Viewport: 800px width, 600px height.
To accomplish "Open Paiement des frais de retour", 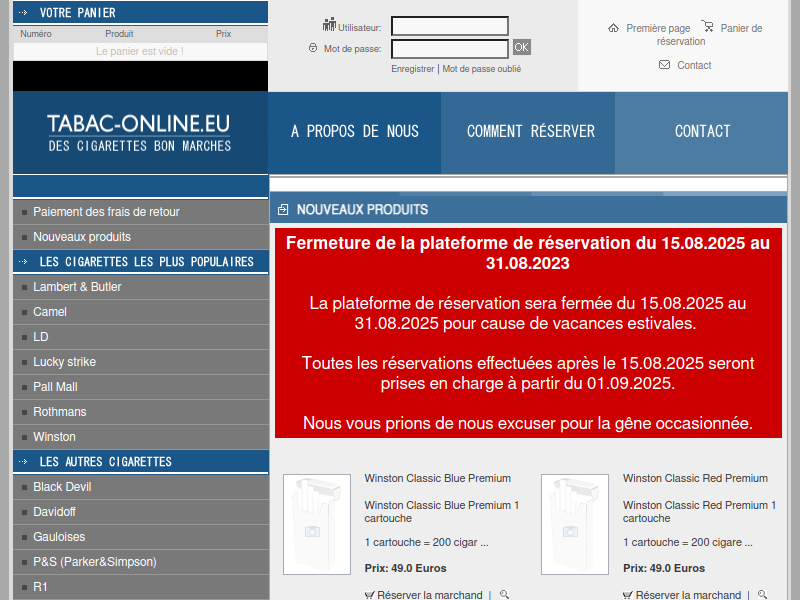I will (141, 212).
